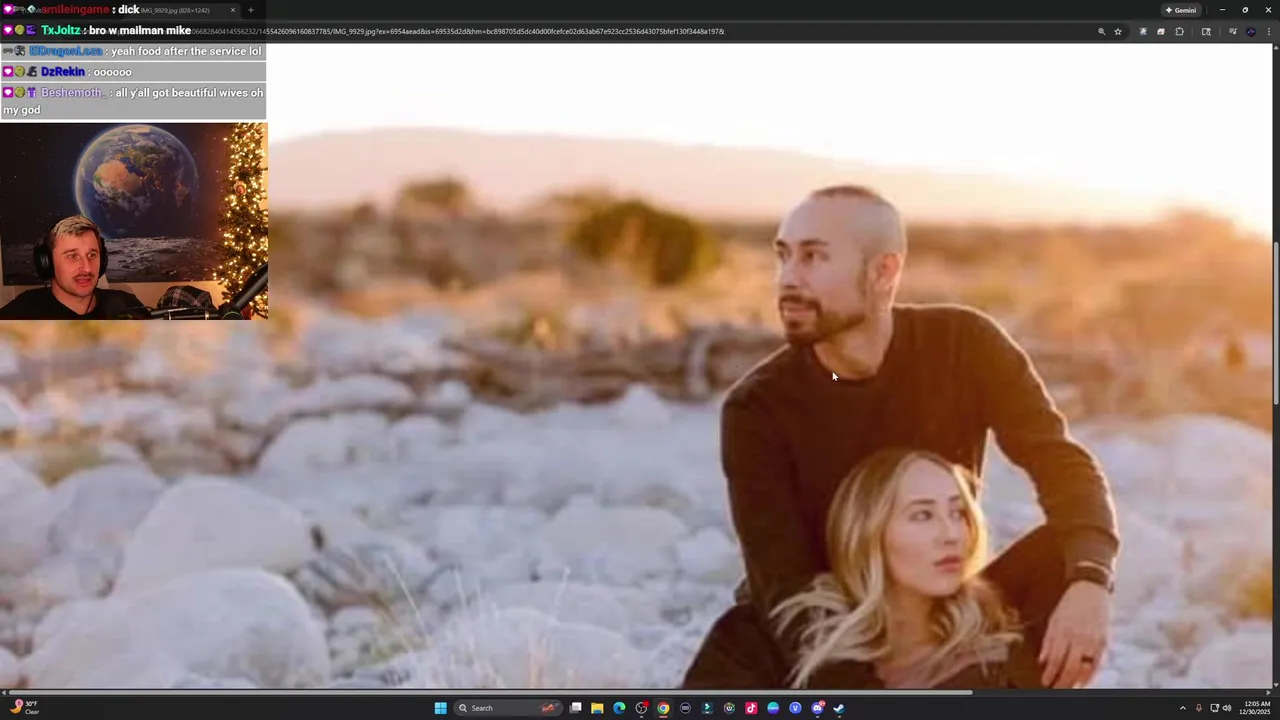This screenshot has width=1280, height=720.
Task: Open the media control icon in toolbar
Action: (1233, 31)
